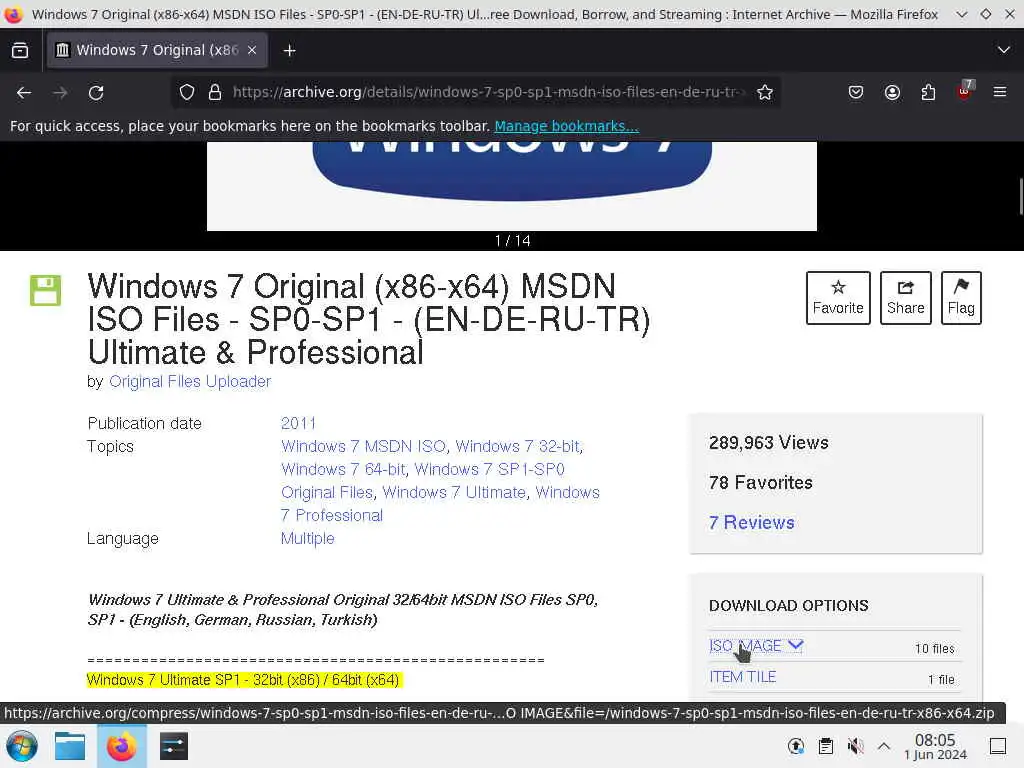The image size is (1024, 768).
Task: Open a new tab with plus button
Action: click(289, 50)
